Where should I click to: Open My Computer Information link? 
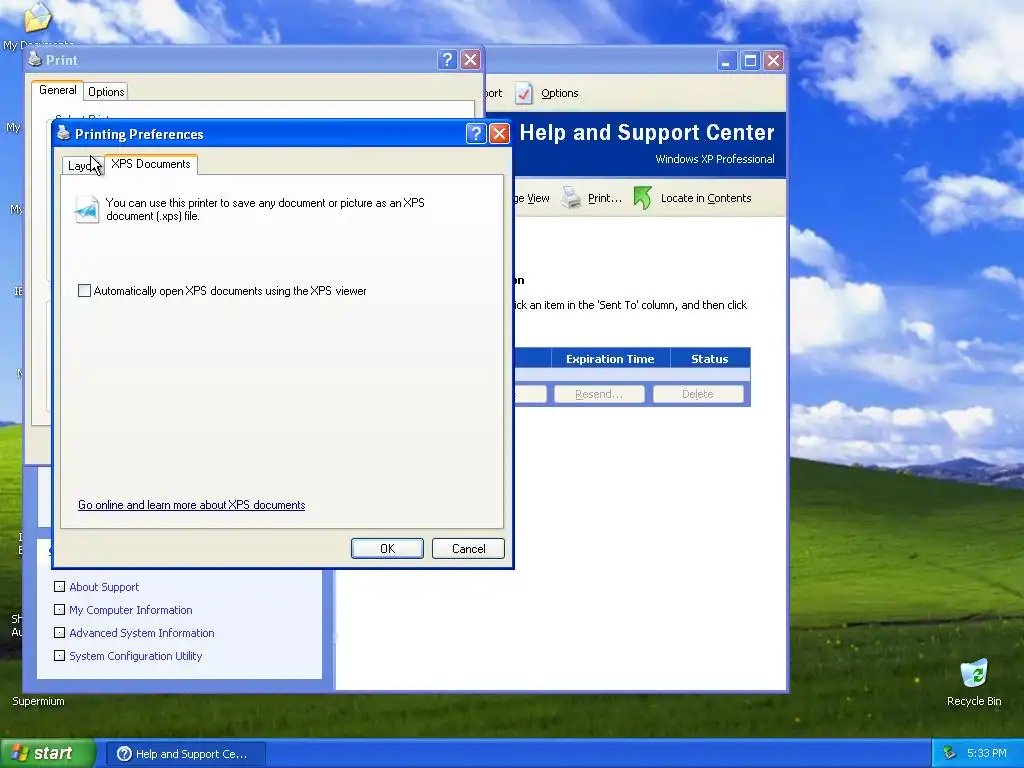pyautogui.click(x=131, y=610)
